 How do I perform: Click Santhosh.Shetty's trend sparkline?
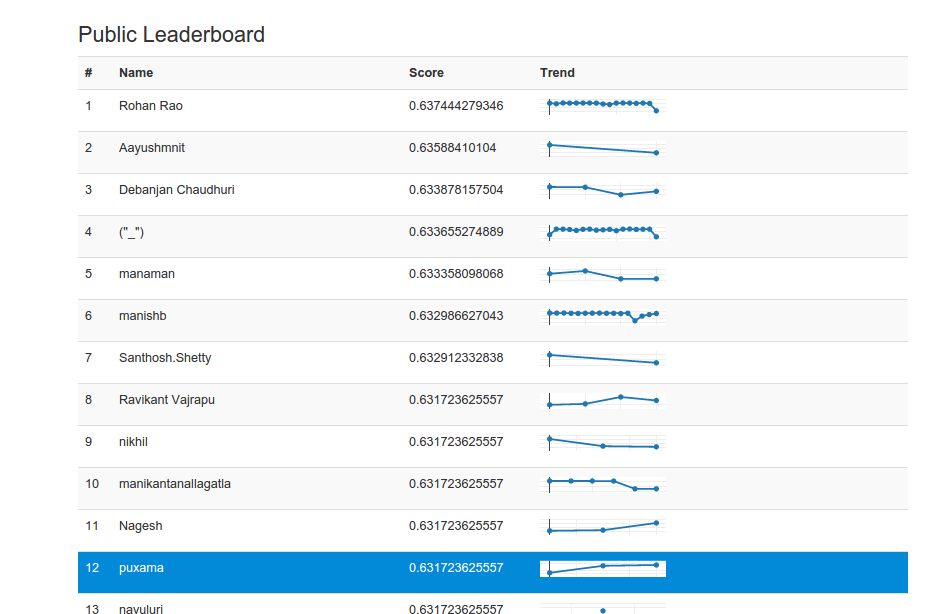pos(603,358)
